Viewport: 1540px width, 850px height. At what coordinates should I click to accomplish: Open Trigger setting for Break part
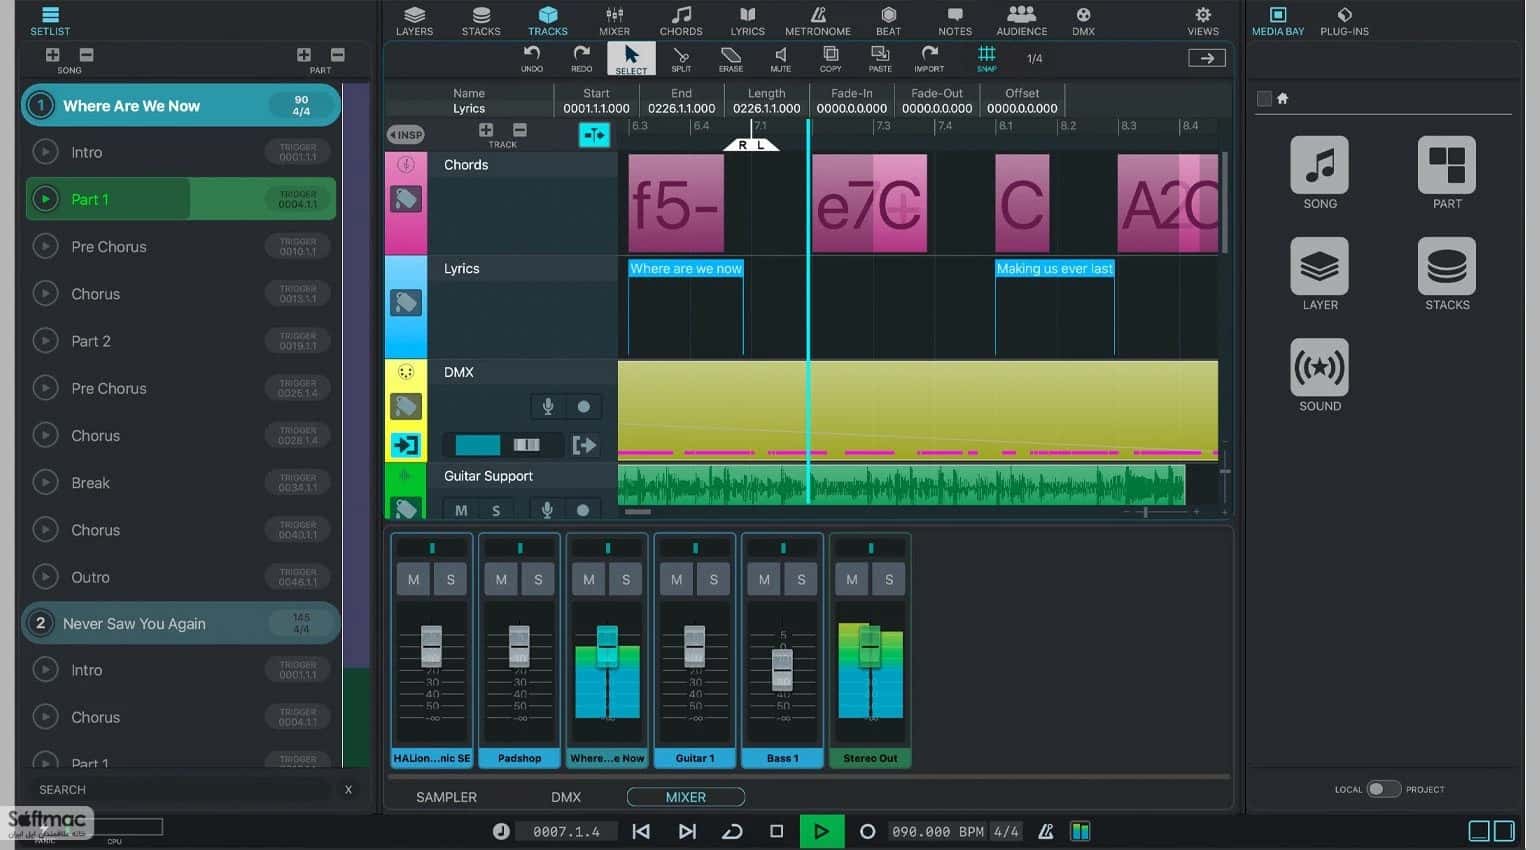[x=298, y=483]
